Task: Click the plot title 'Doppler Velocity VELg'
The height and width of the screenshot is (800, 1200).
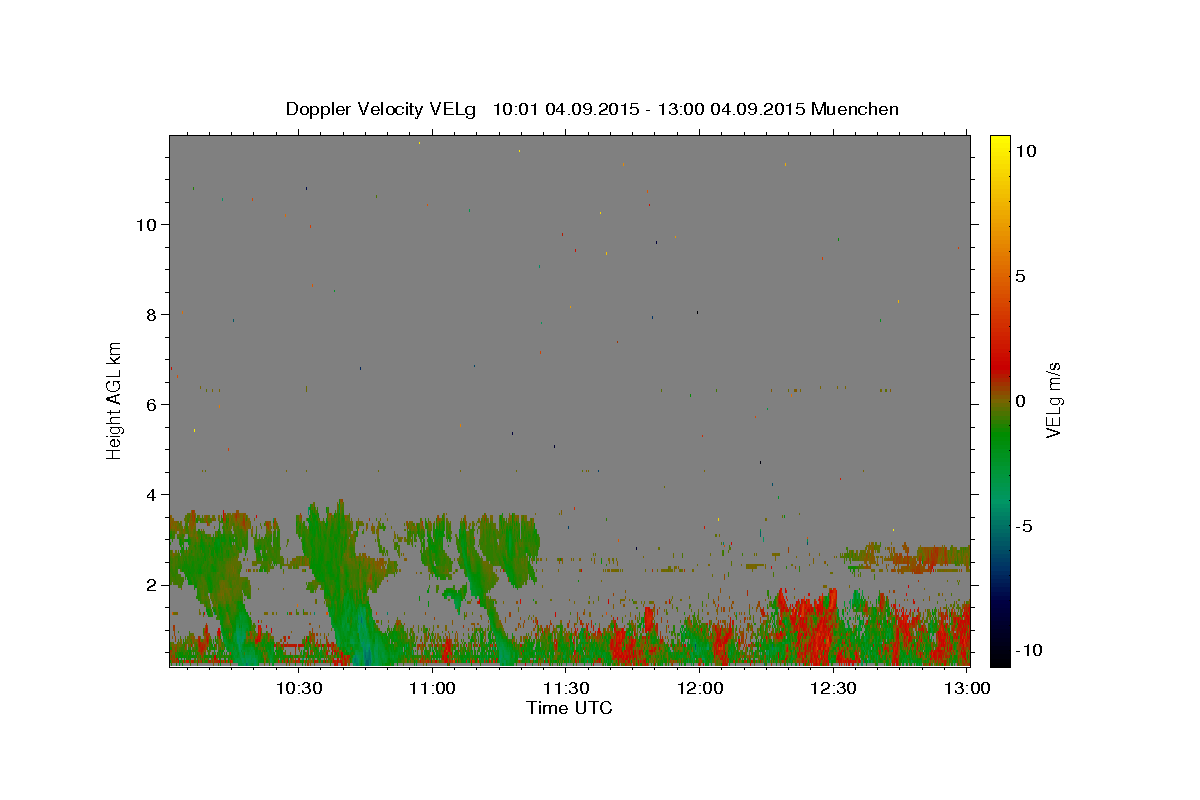Action: pyautogui.click(x=382, y=109)
